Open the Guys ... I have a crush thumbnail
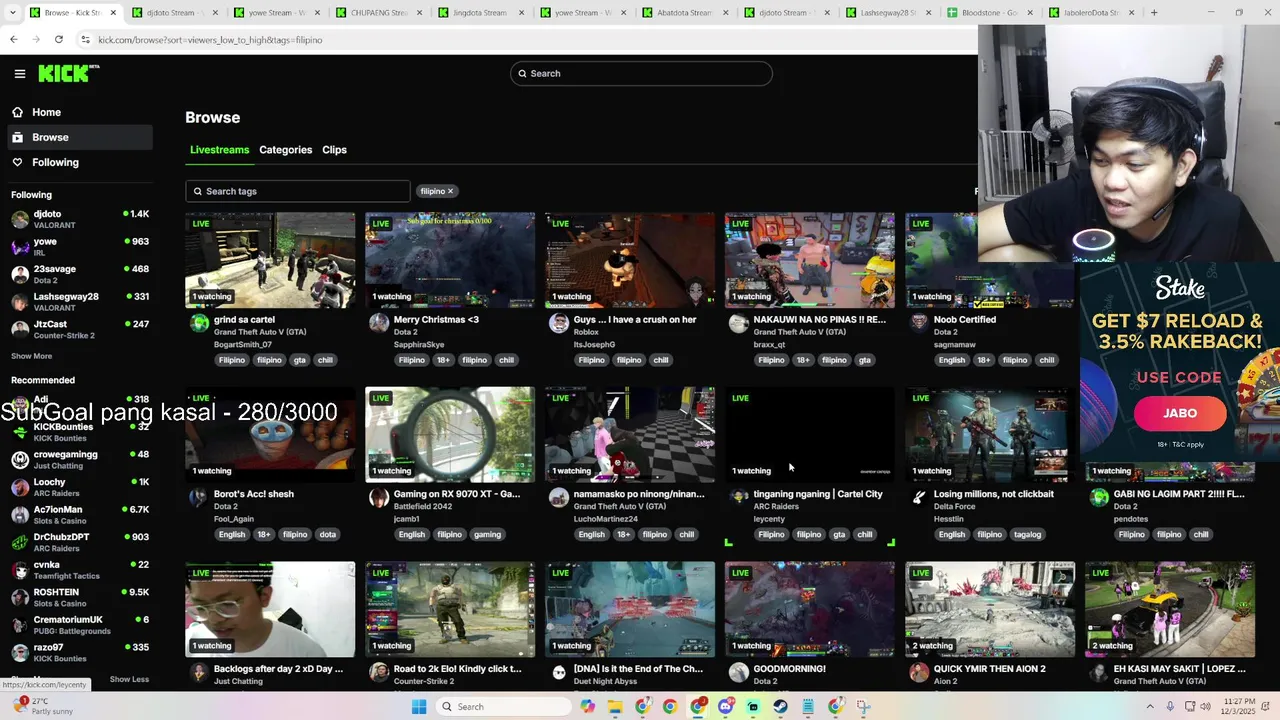Screen dimensions: 1280x720 pos(630,260)
